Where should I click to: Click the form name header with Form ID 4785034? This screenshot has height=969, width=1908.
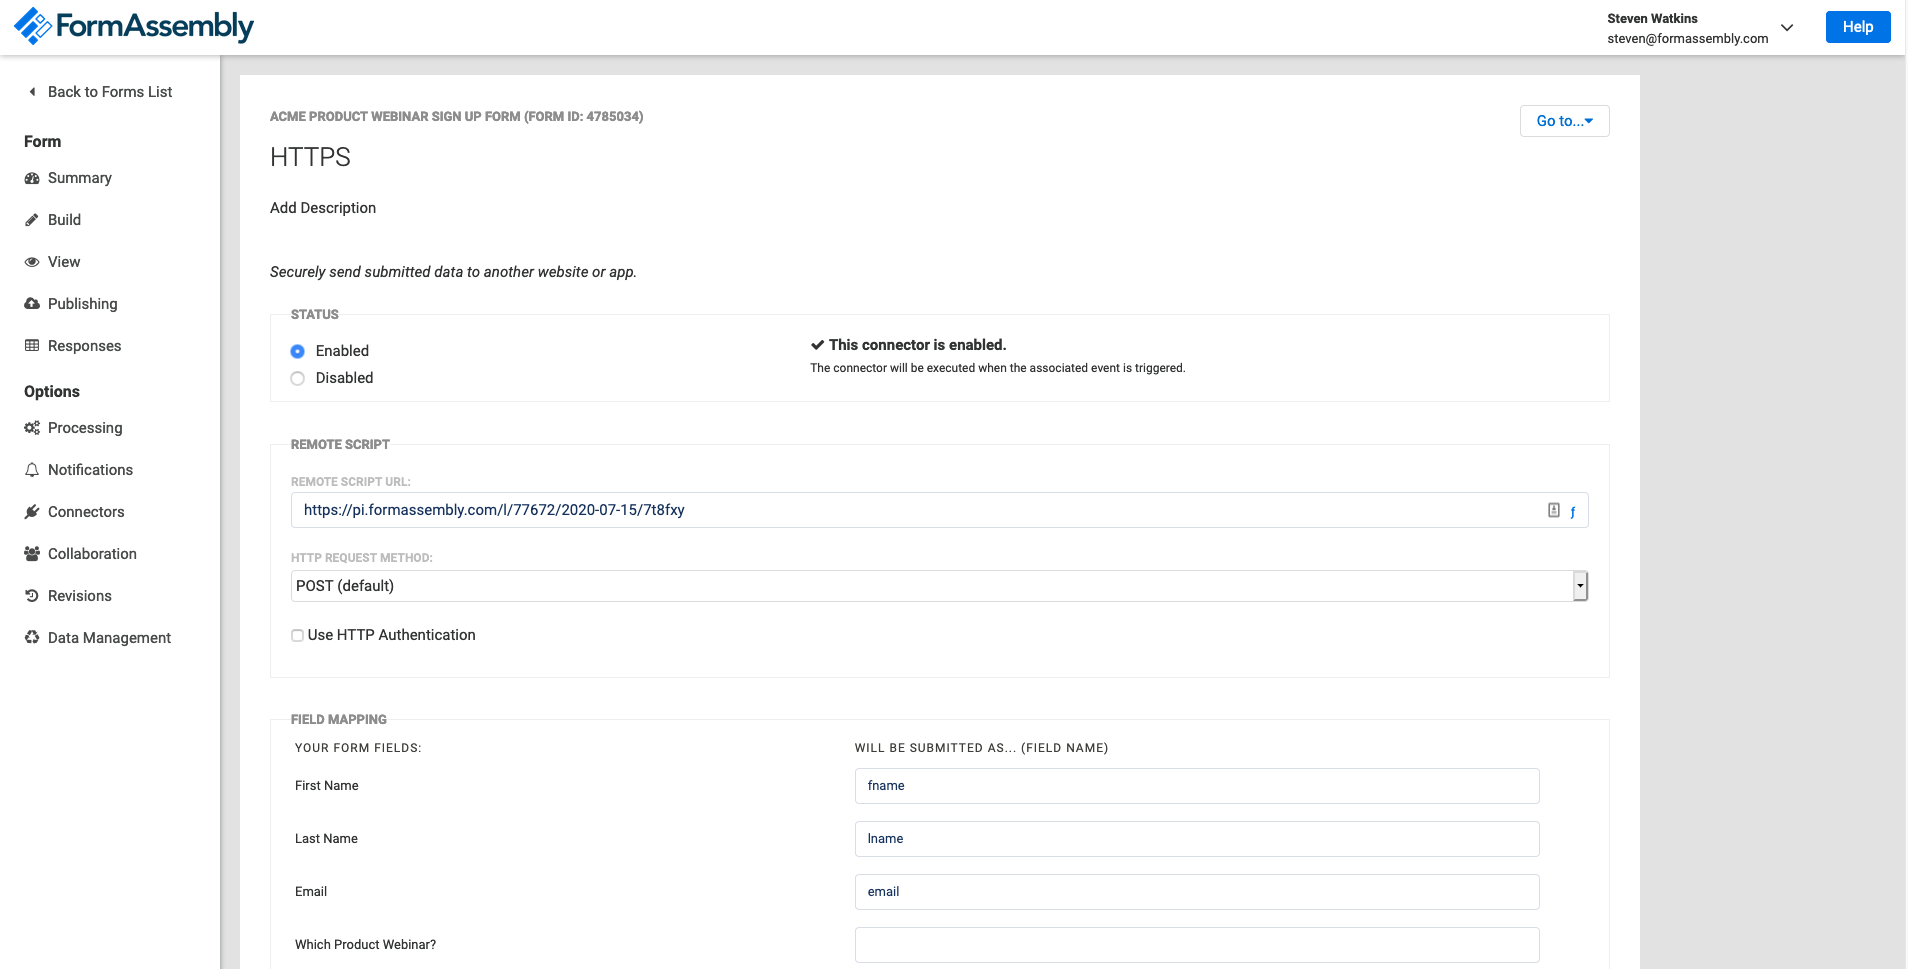tap(456, 117)
